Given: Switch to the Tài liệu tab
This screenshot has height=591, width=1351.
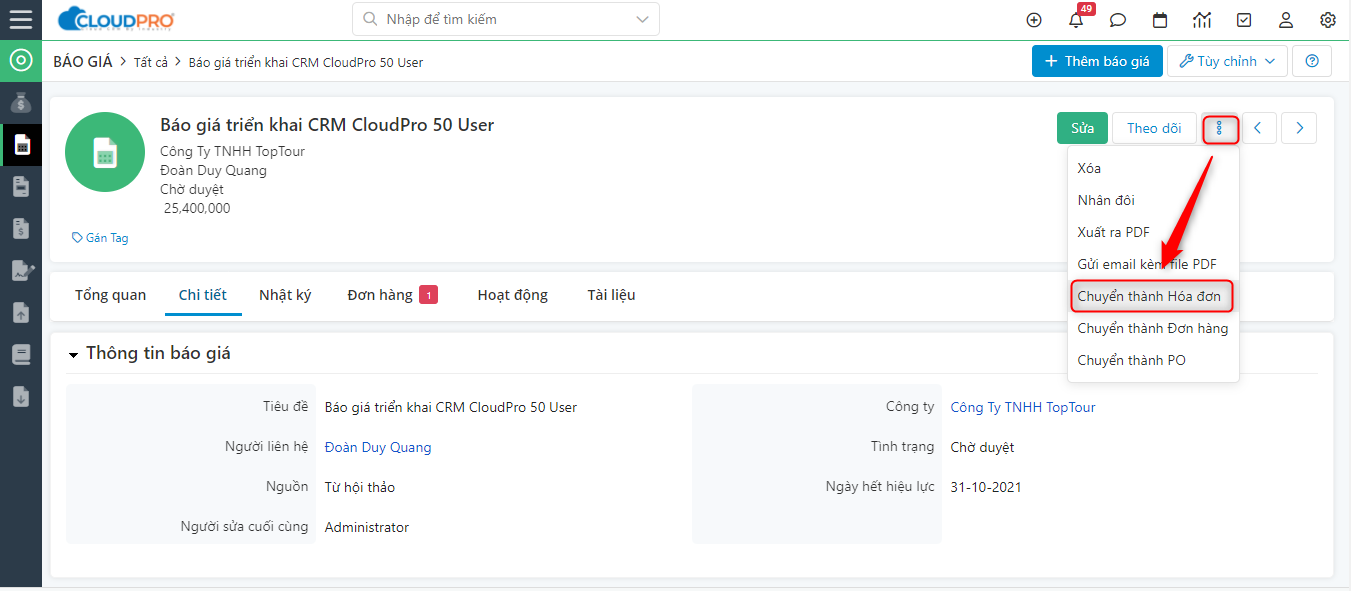Looking at the screenshot, I should (x=611, y=295).
